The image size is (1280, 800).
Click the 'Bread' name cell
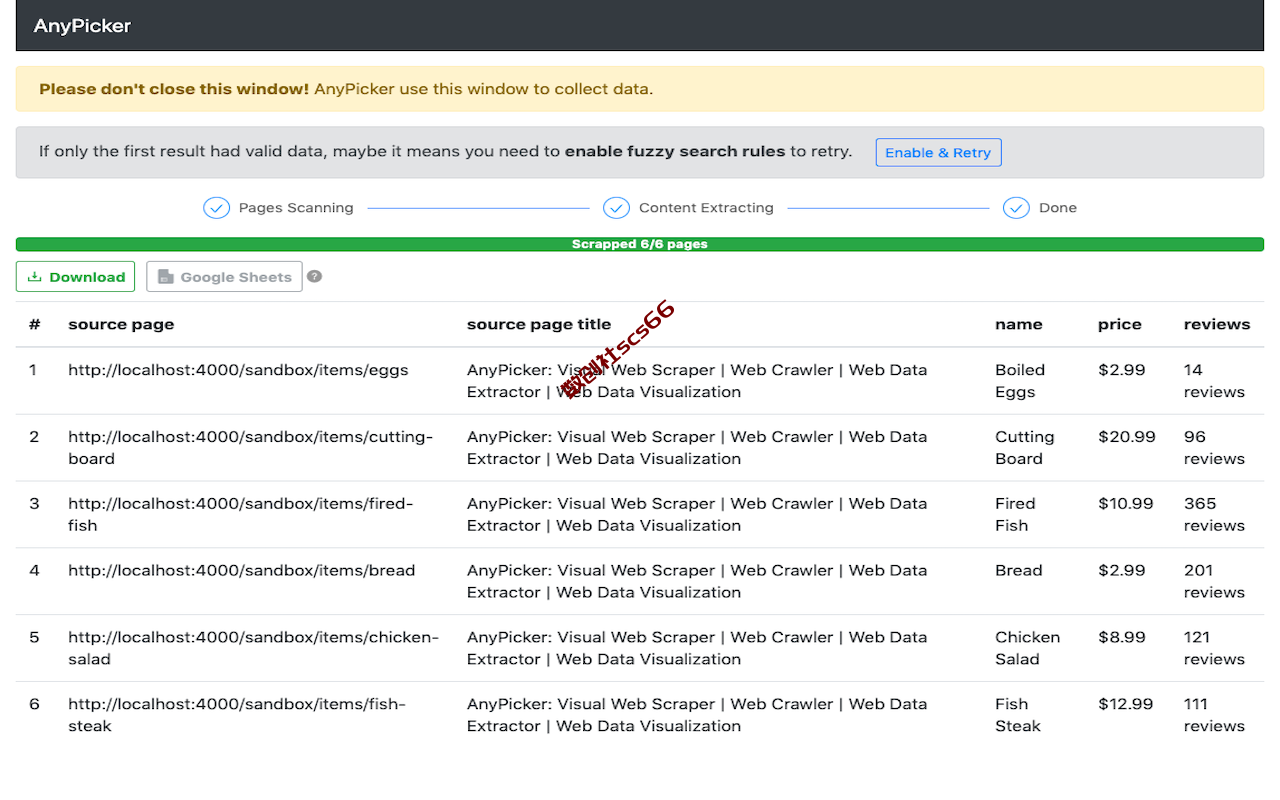[1018, 571]
